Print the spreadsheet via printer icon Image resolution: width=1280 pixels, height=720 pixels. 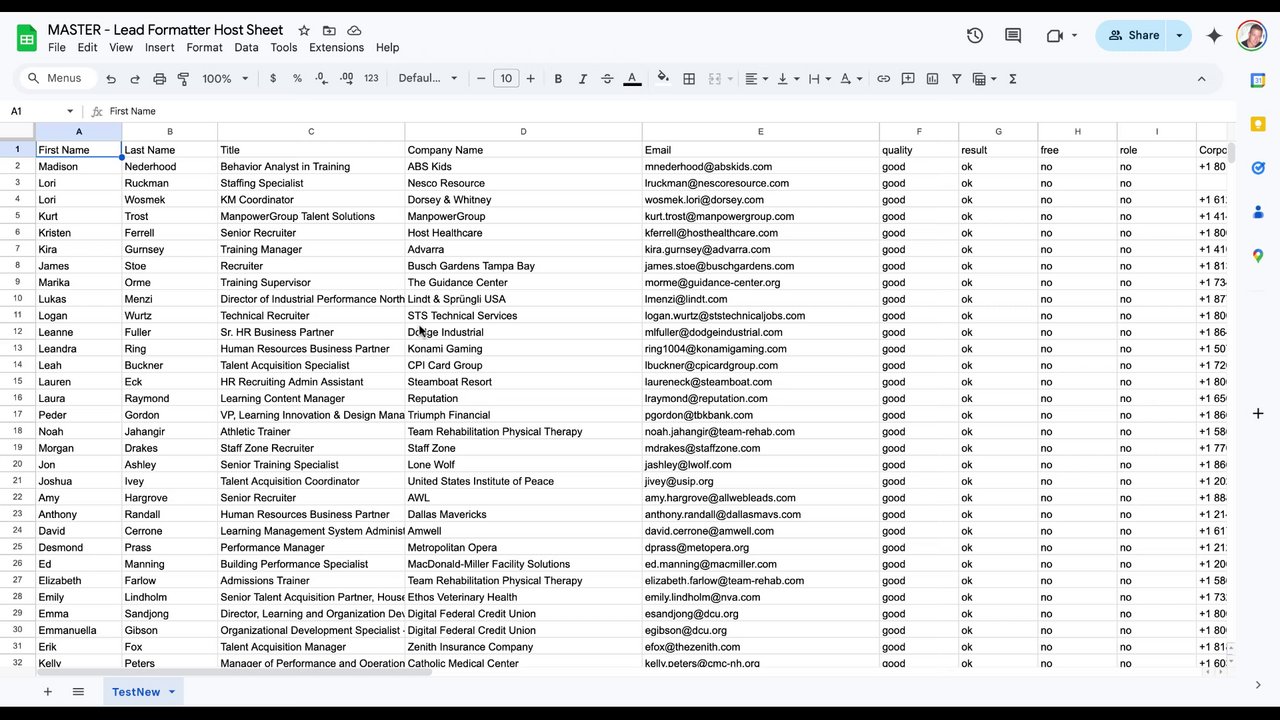click(x=160, y=79)
